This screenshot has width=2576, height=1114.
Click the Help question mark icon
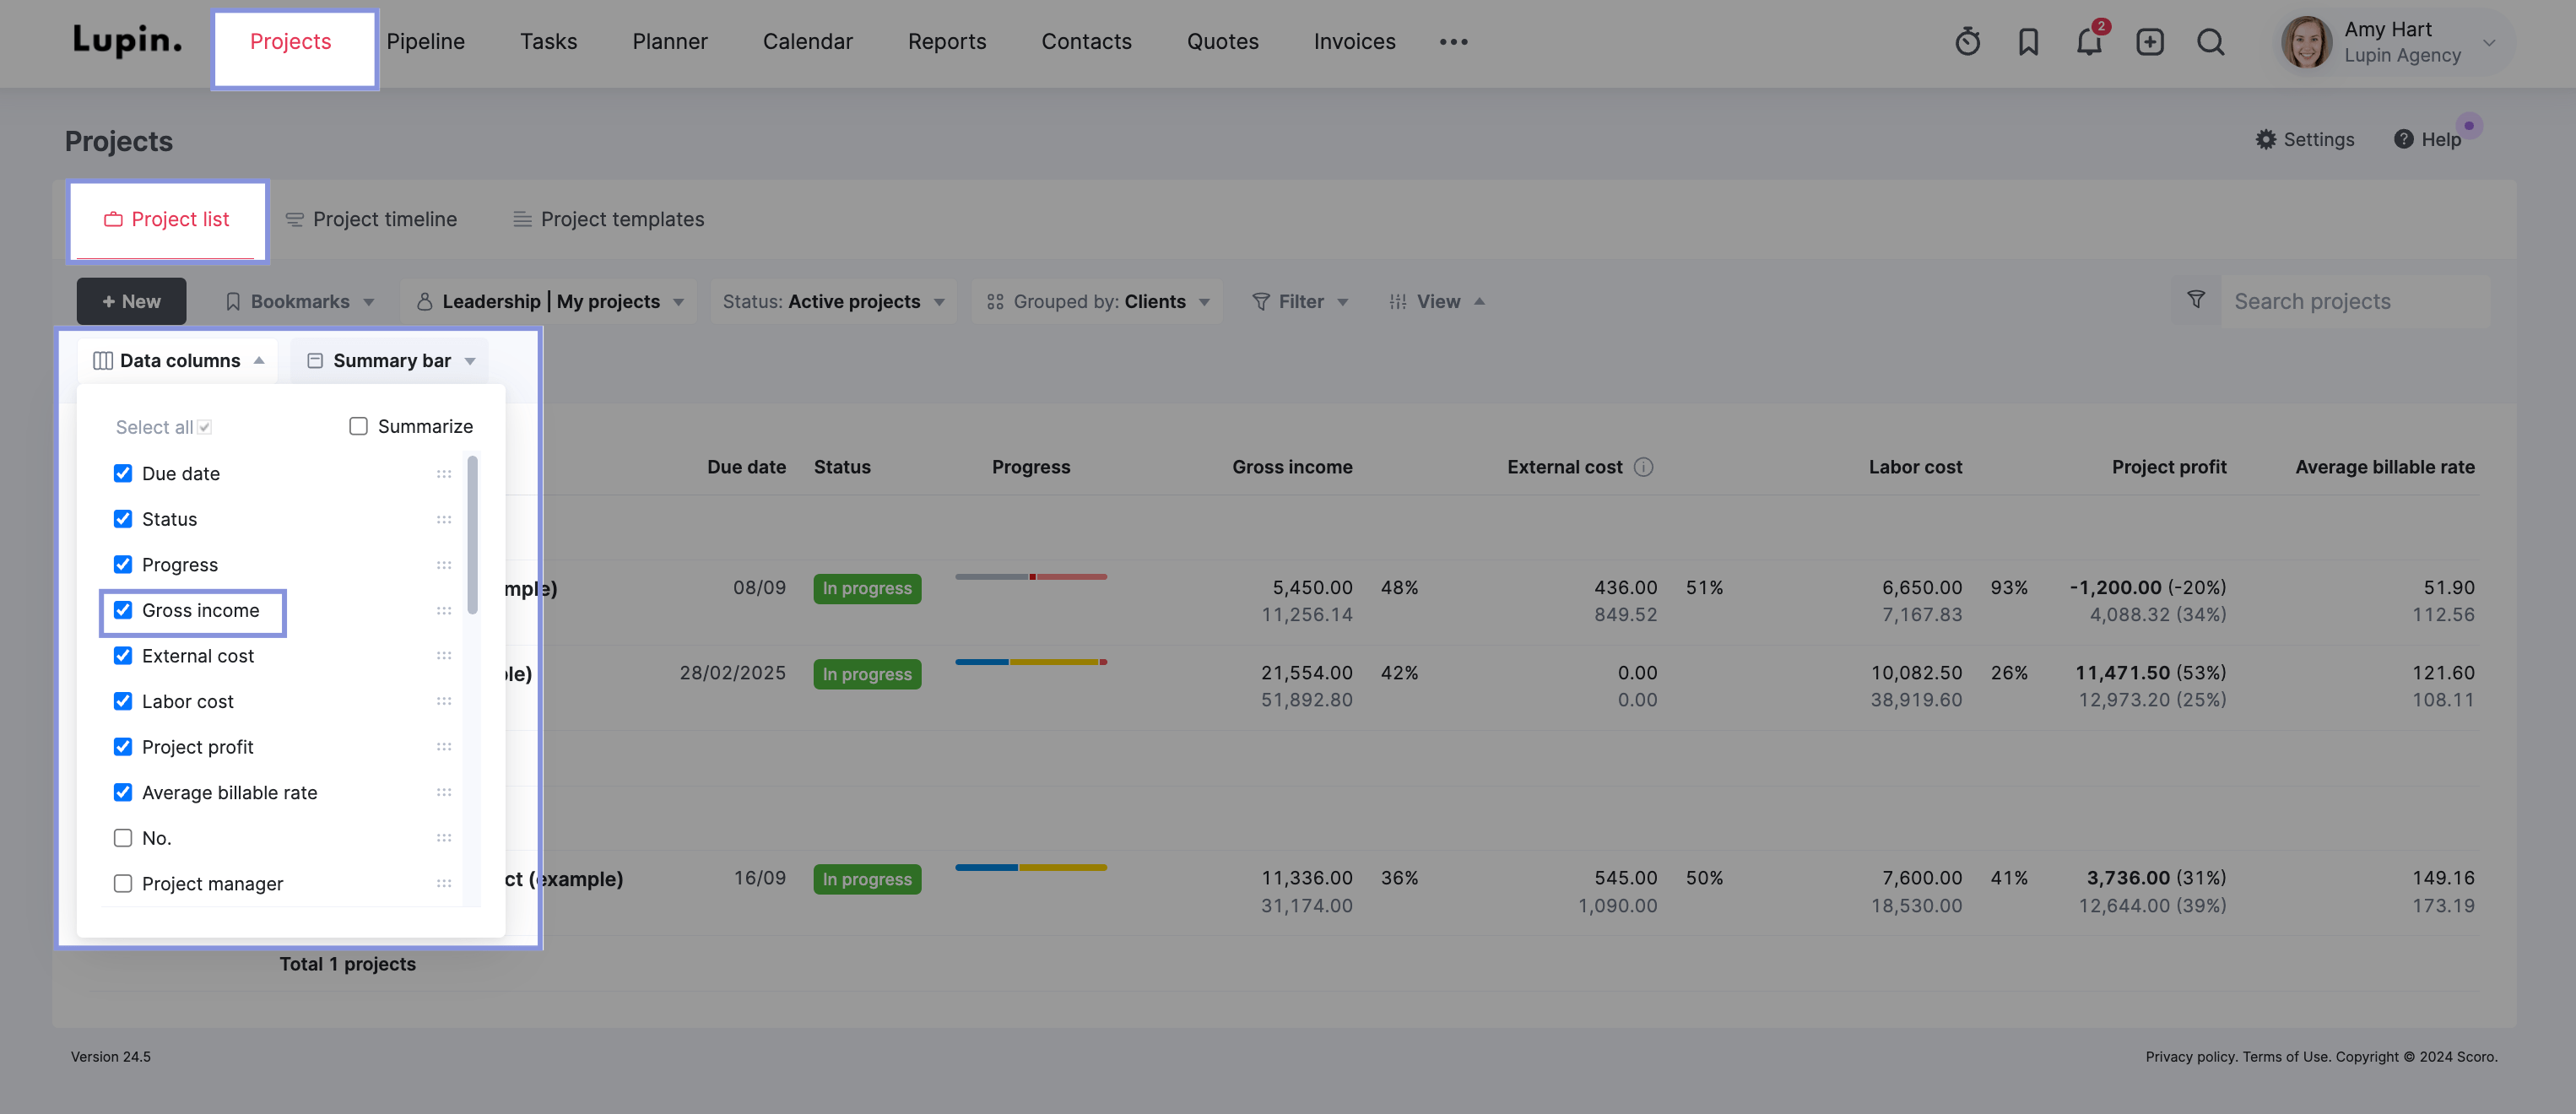[2403, 139]
